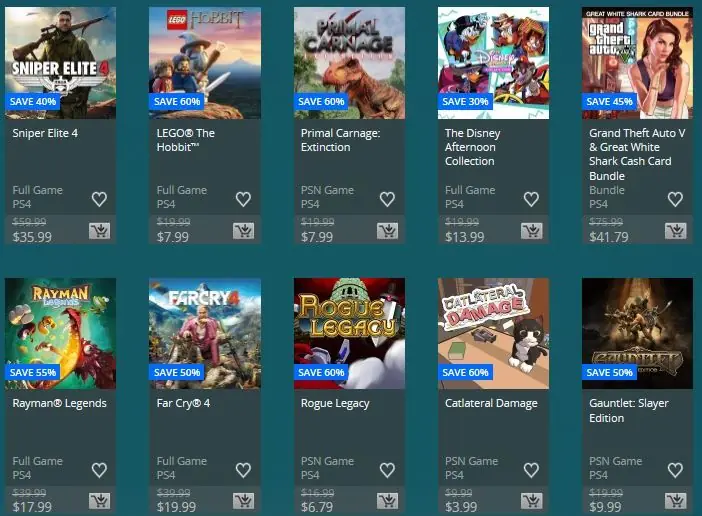Toggle wishlist heart for Far Cry 4
The image size is (702, 516).
pyautogui.click(x=244, y=470)
